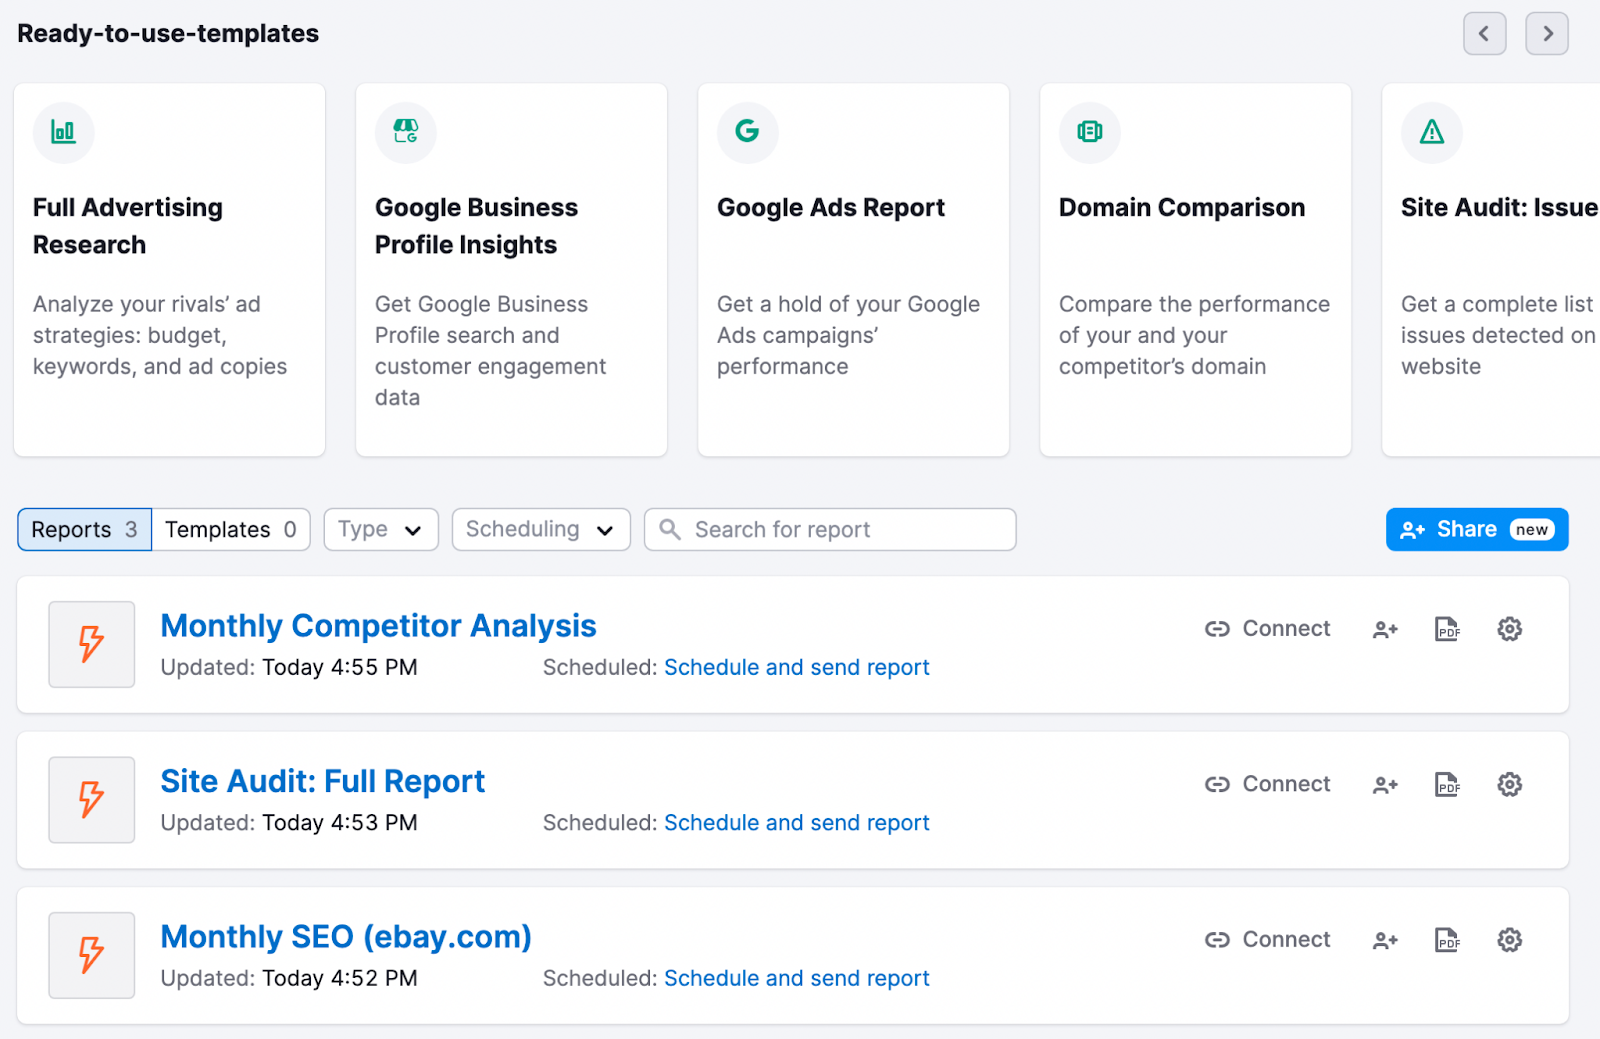Open the Type filter dropdown
The image size is (1600, 1039).
point(380,529)
